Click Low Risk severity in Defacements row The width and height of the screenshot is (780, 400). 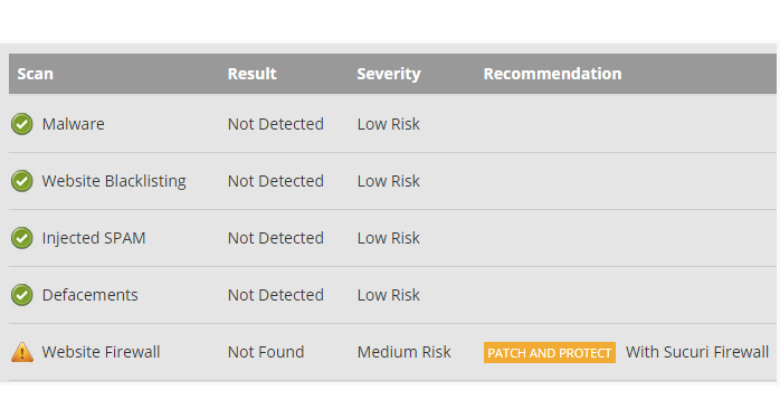tap(388, 295)
